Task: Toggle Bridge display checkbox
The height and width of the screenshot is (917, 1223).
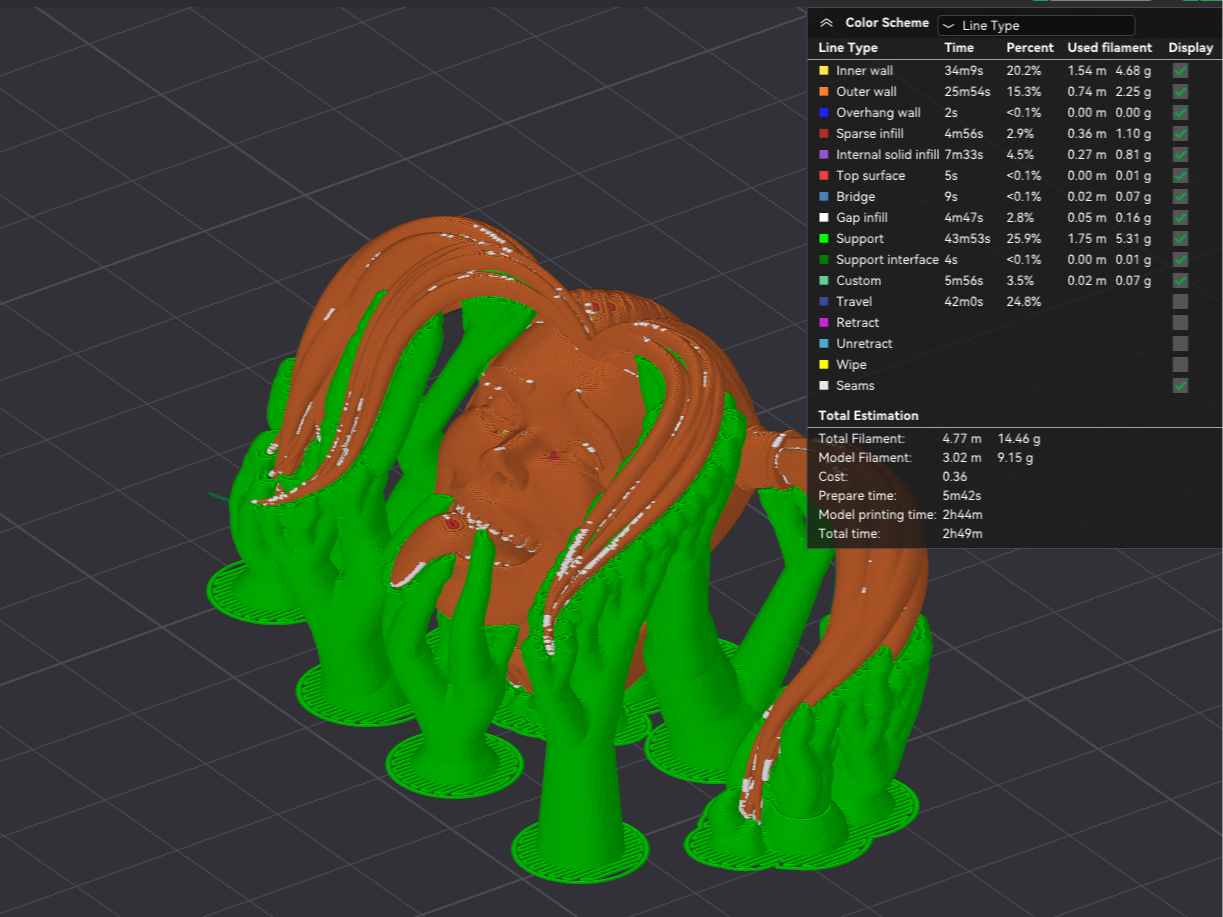Action: point(1180,196)
